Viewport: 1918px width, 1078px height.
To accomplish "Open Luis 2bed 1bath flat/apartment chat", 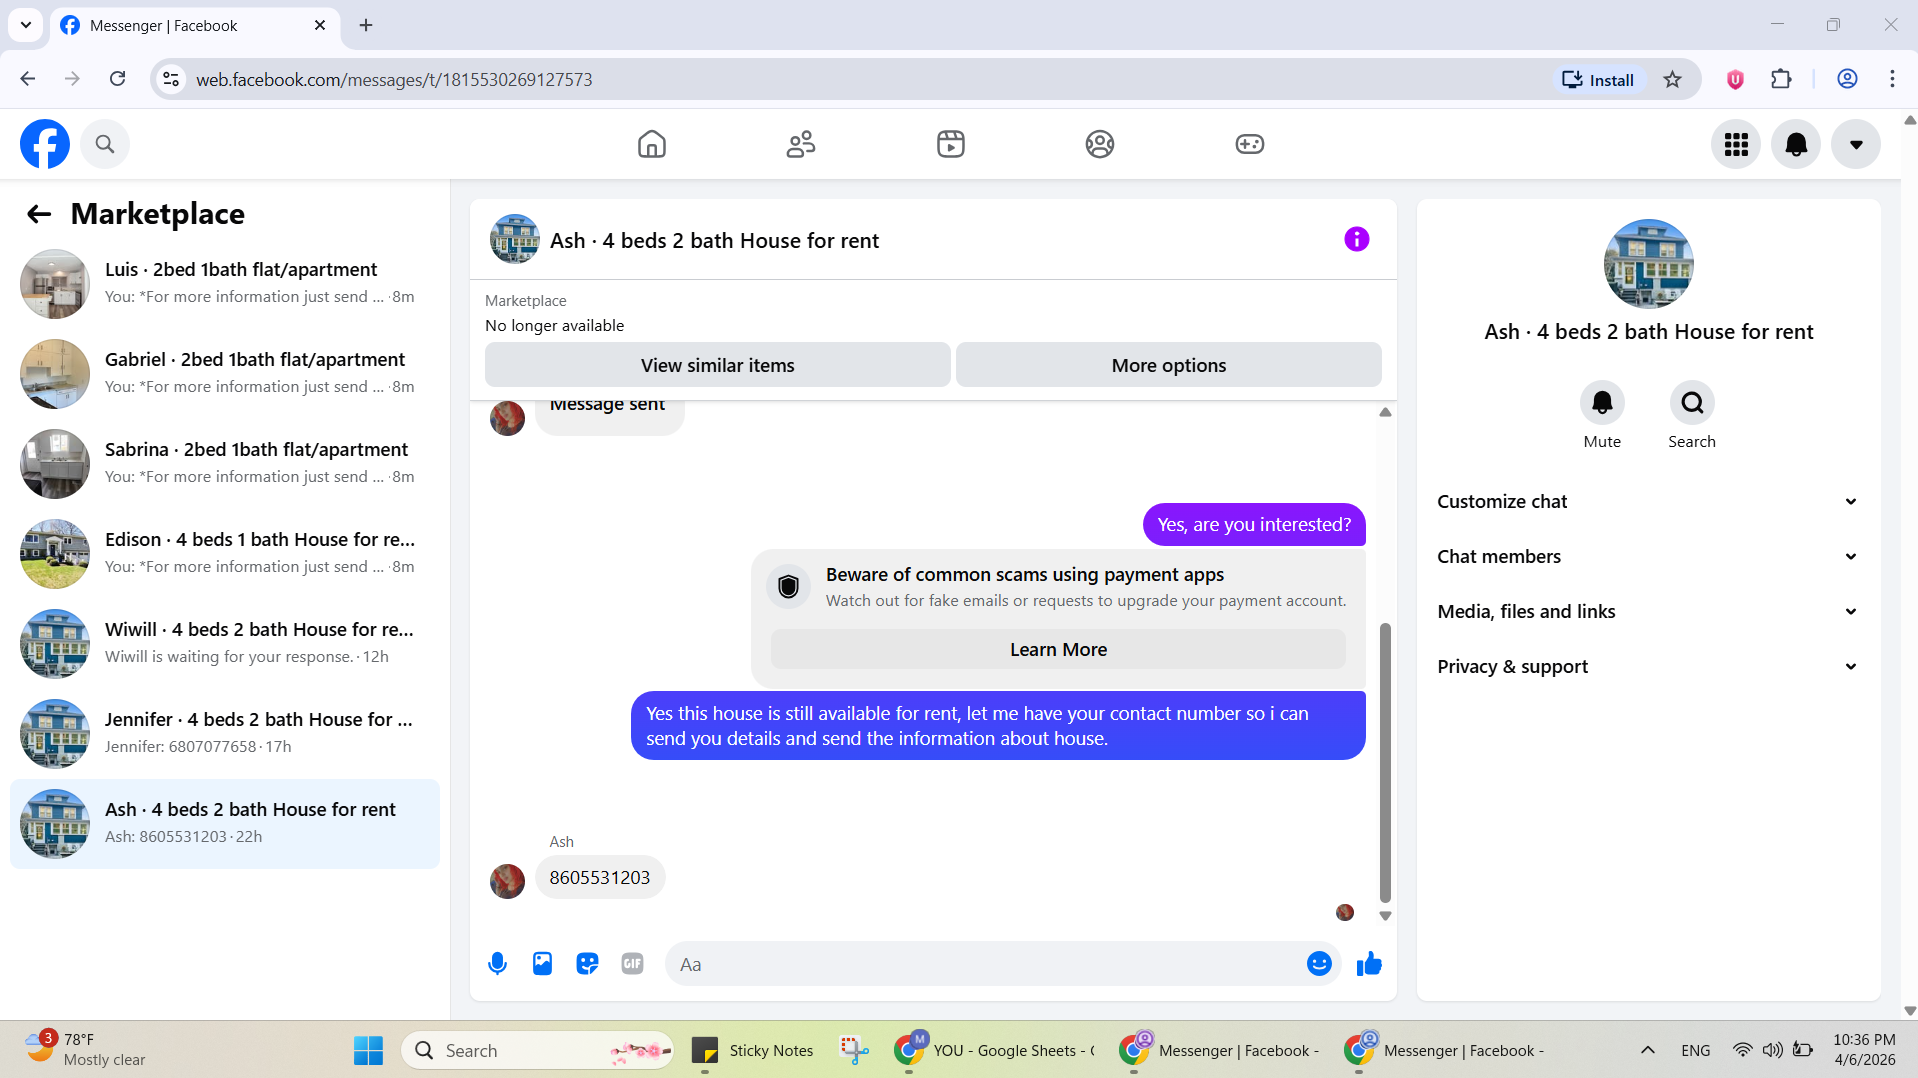I will click(x=225, y=284).
